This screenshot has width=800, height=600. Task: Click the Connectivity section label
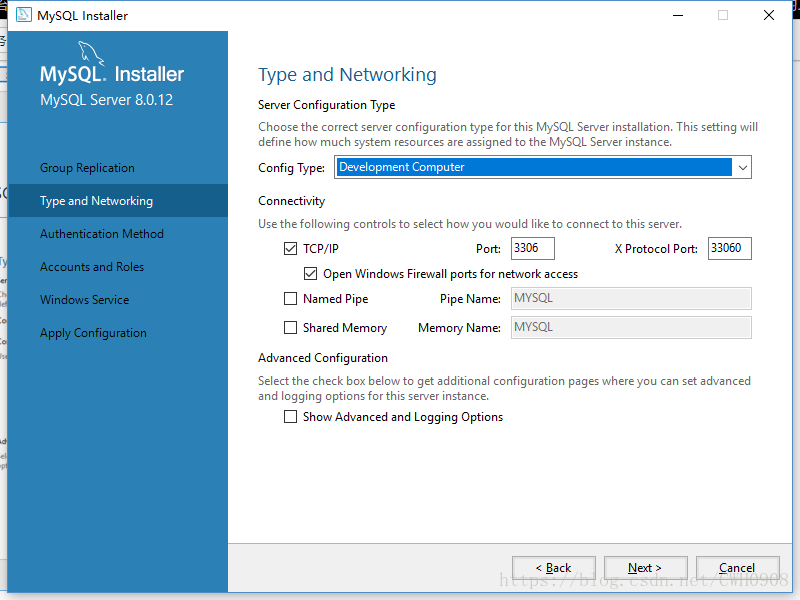point(291,201)
